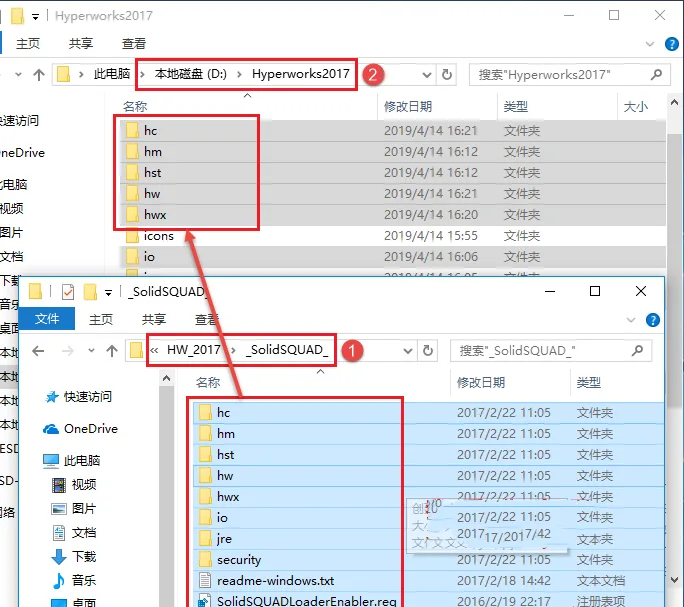Click refresh button in Hyperworks2017 address bar

(x=447, y=75)
